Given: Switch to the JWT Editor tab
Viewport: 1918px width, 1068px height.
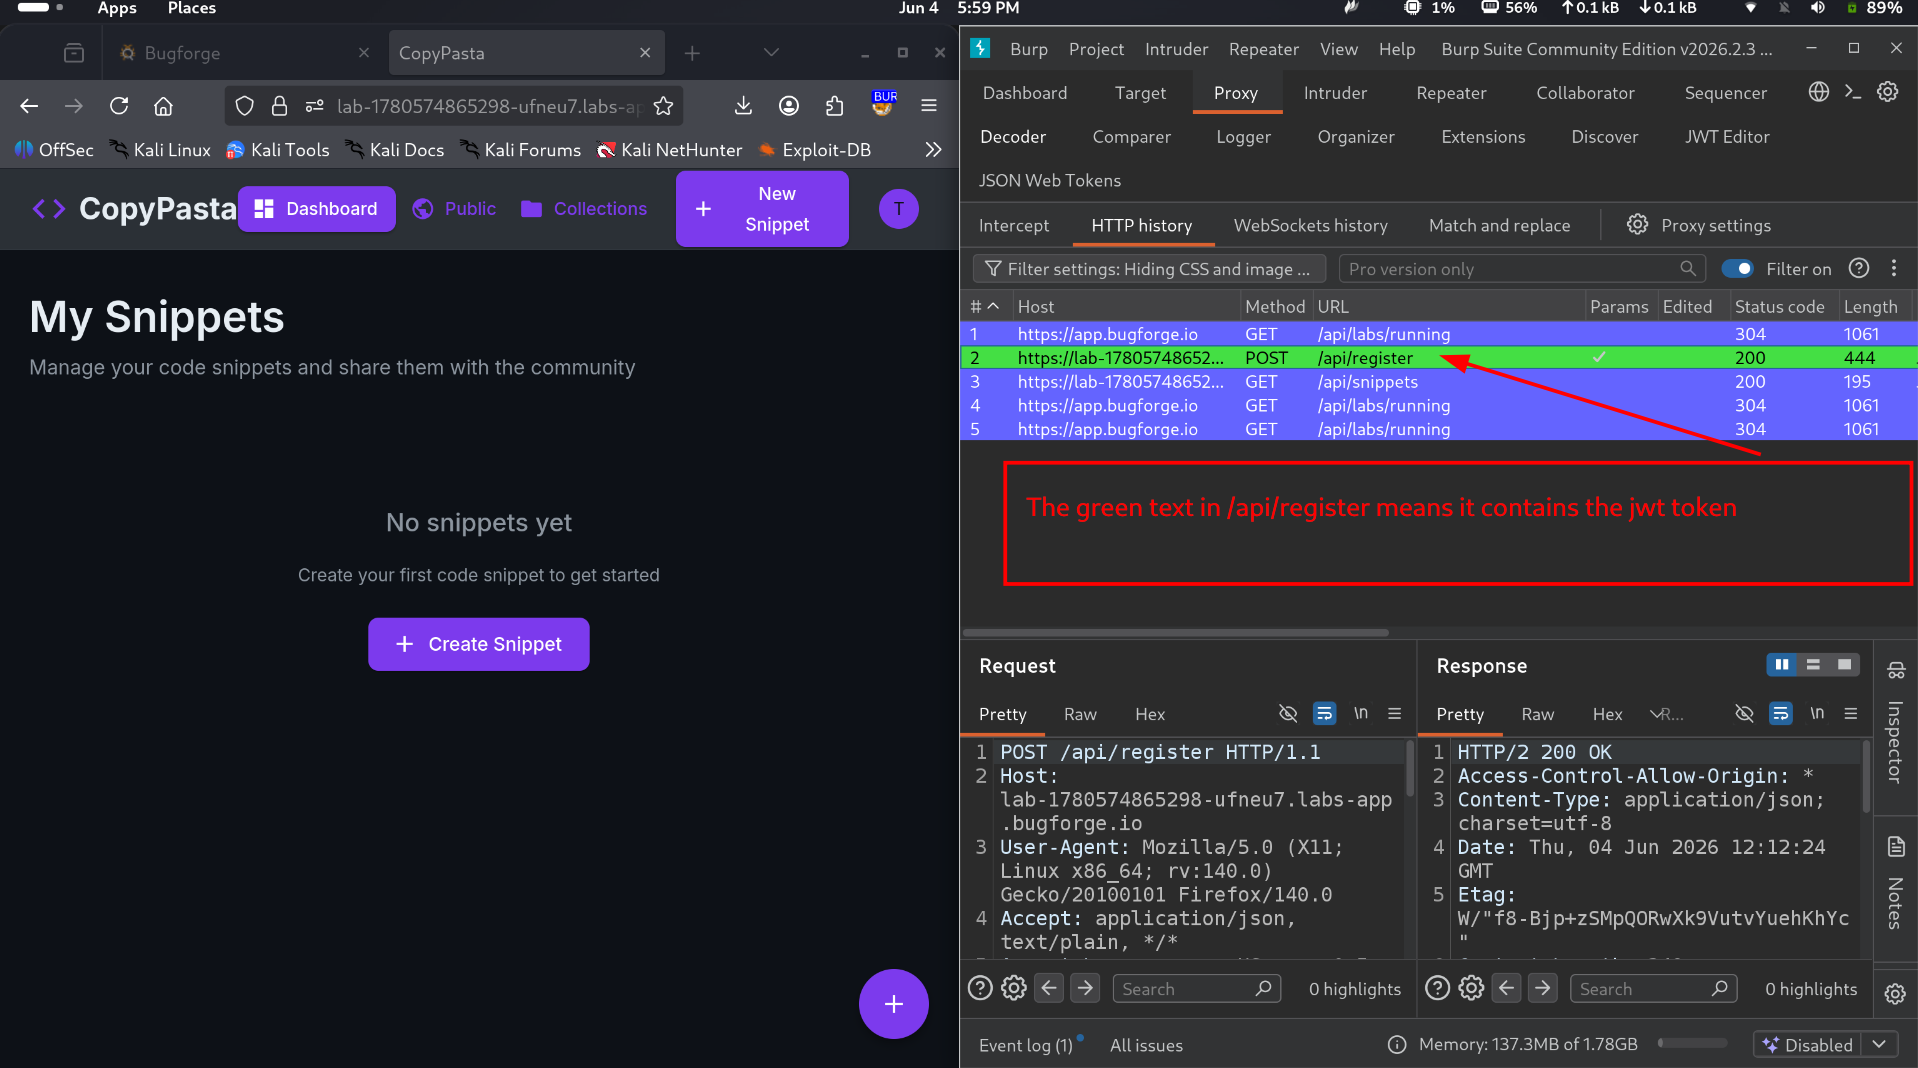Looking at the screenshot, I should 1727,137.
